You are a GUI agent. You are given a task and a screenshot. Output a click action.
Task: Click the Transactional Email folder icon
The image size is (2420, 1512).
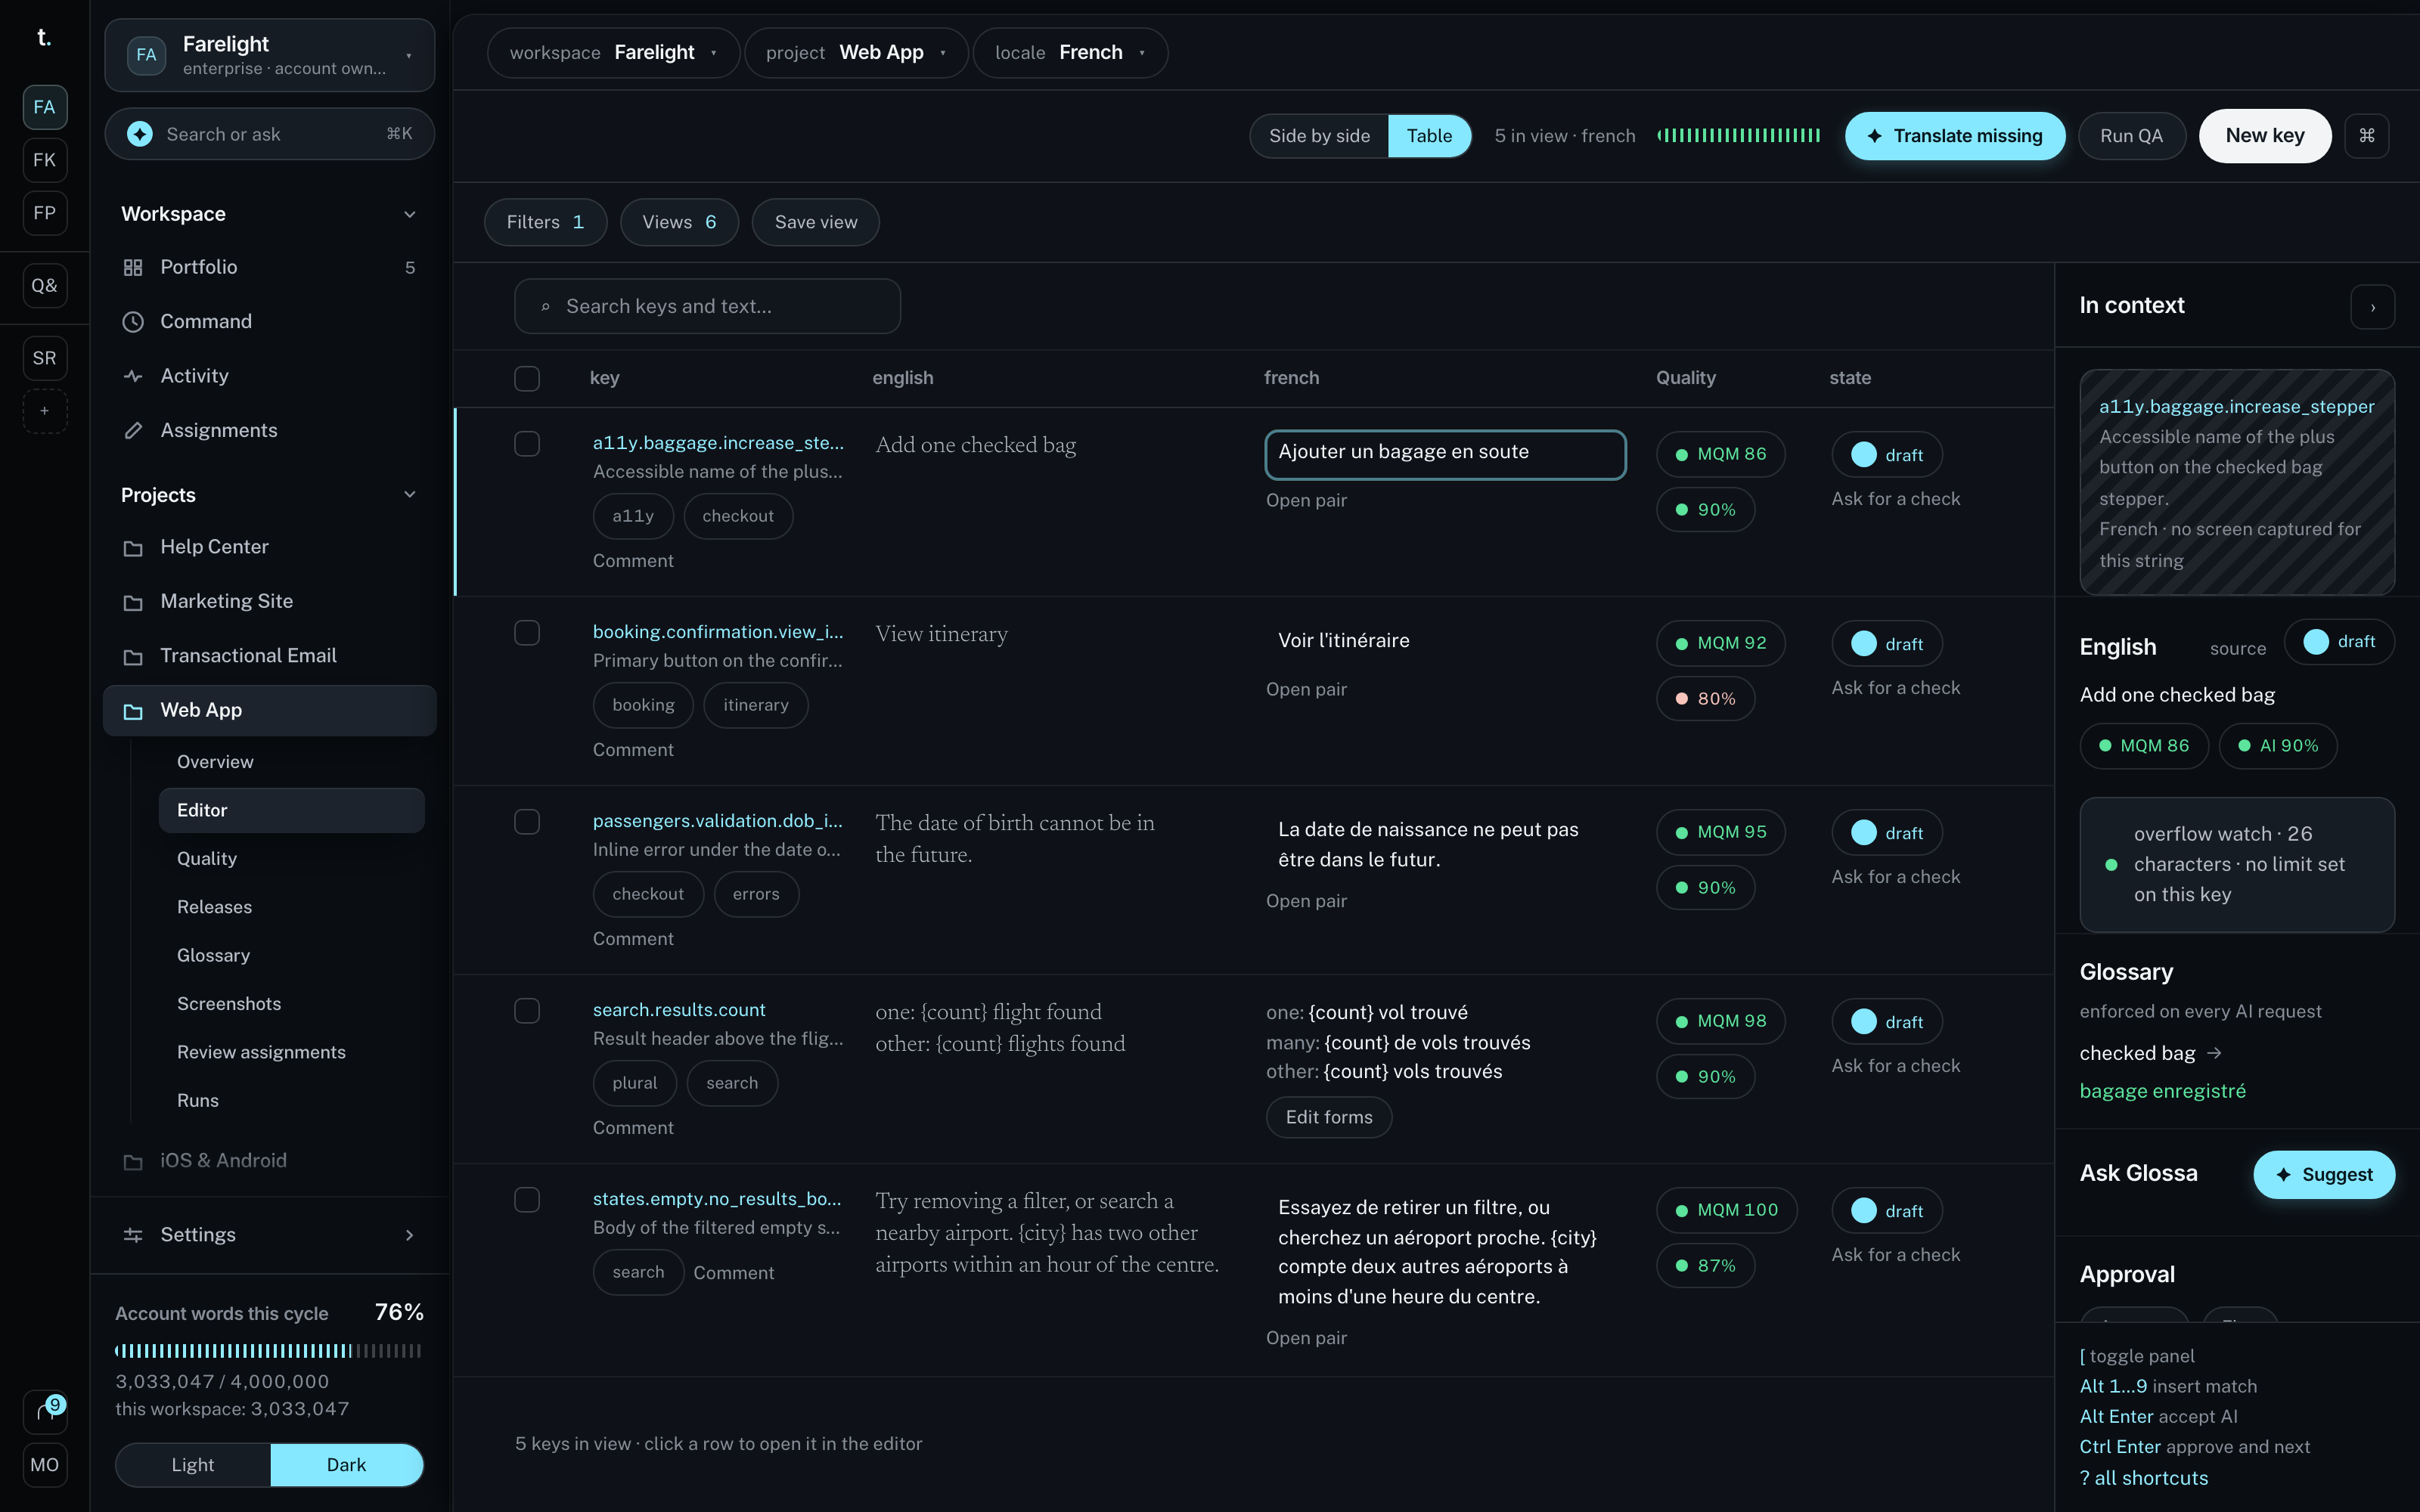[x=133, y=657]
